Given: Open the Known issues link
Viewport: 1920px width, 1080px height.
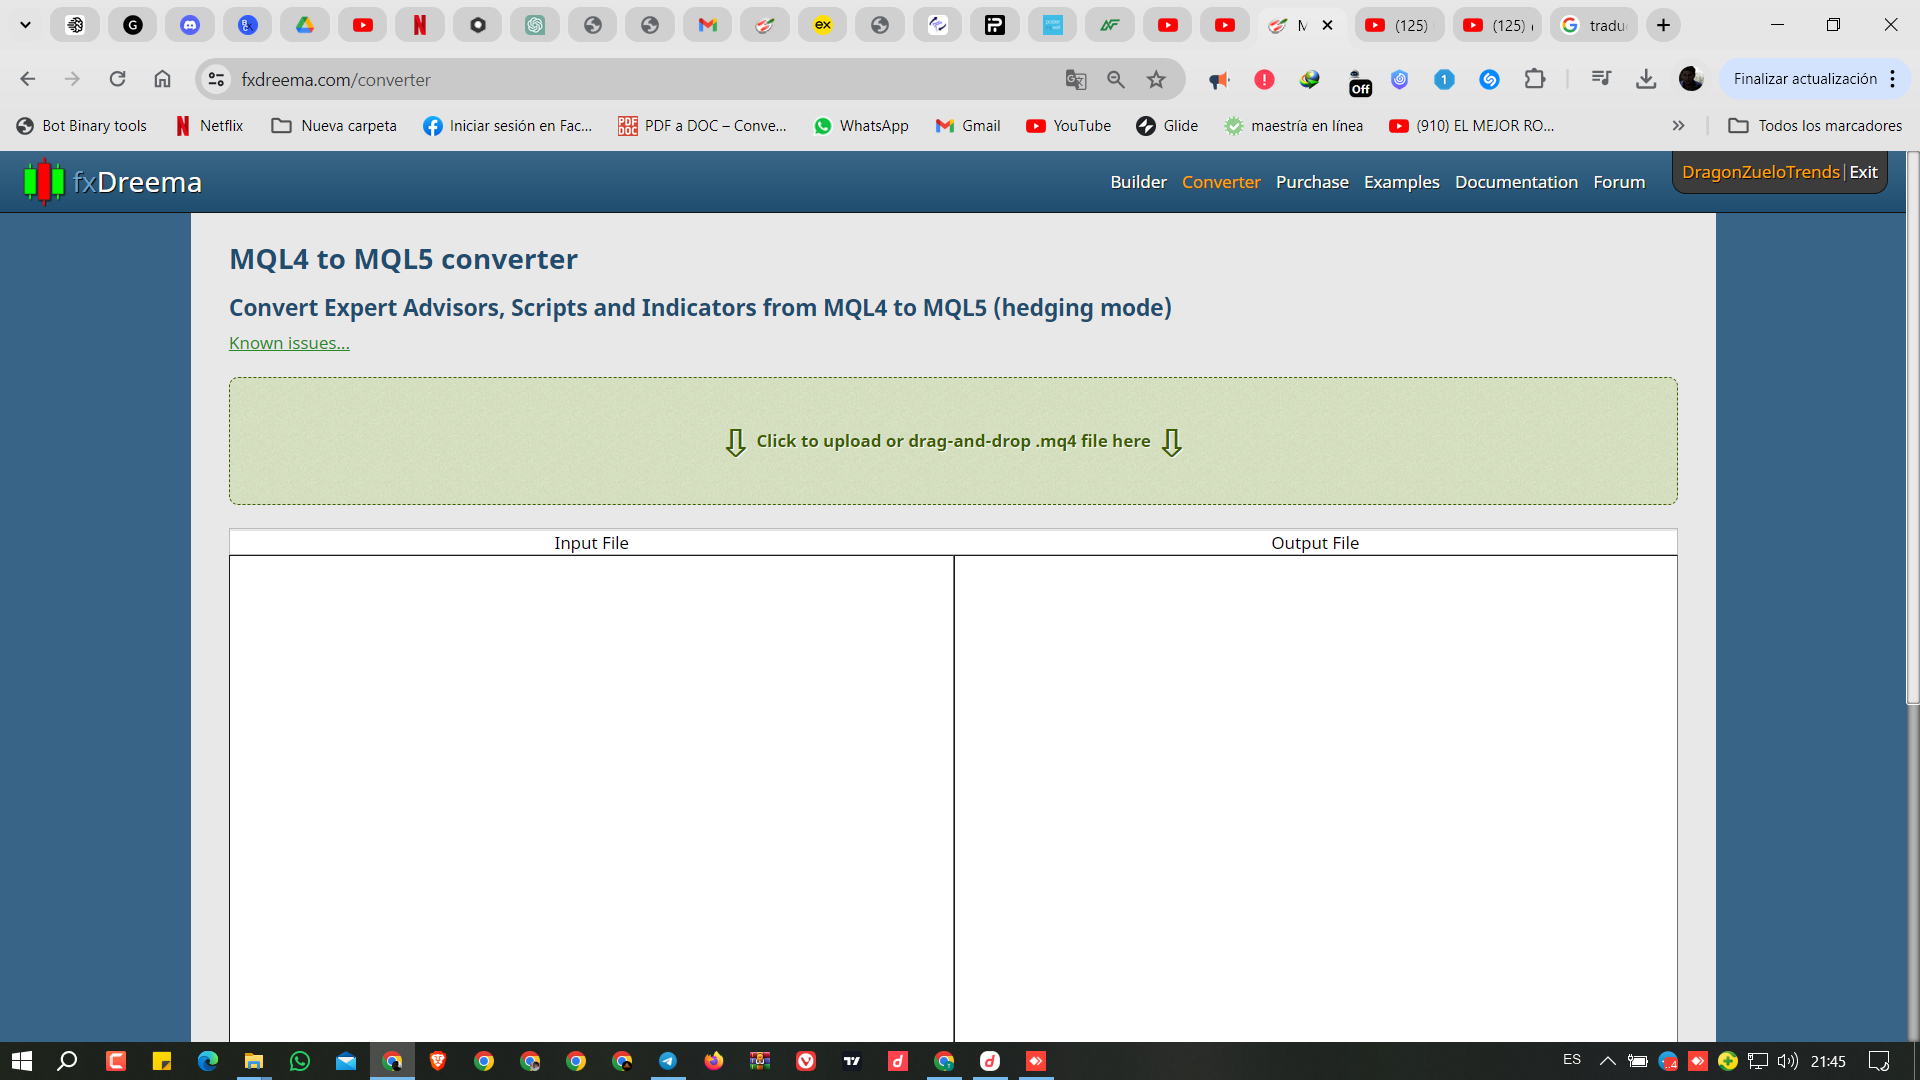Looking at the screenshot, I should [289, 343].
